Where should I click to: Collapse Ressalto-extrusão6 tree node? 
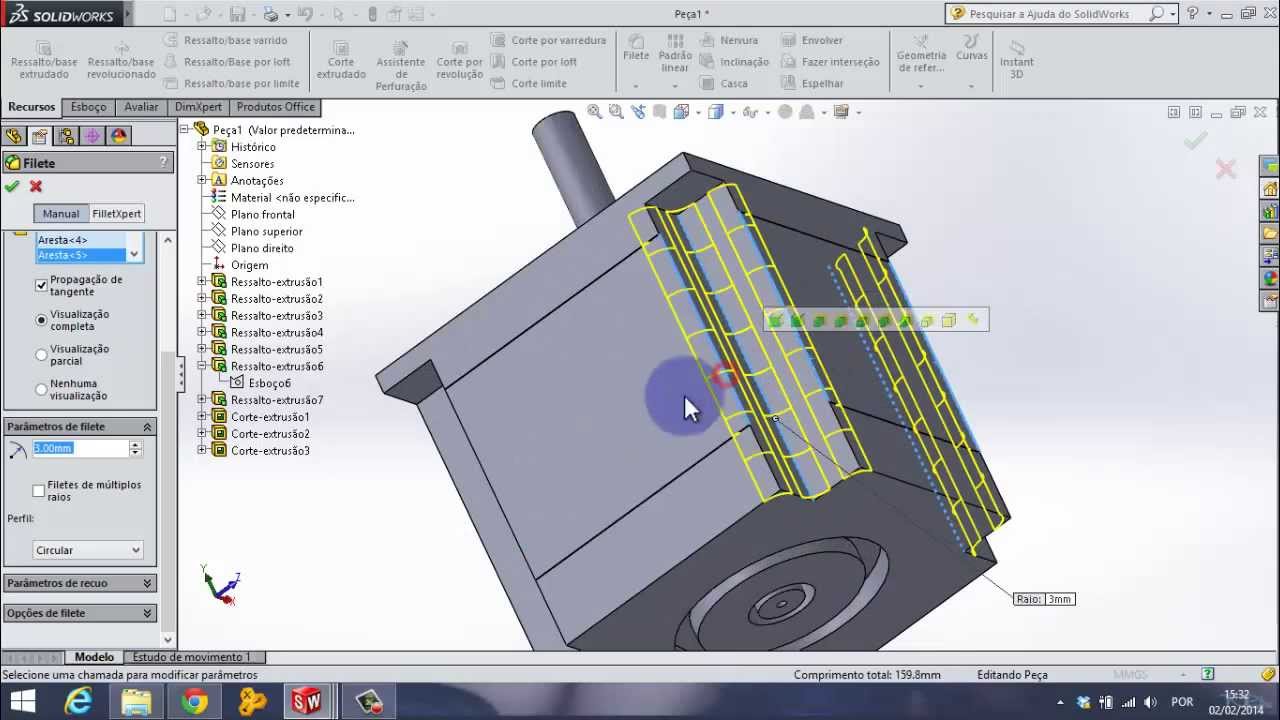click(x=202, y=366)
